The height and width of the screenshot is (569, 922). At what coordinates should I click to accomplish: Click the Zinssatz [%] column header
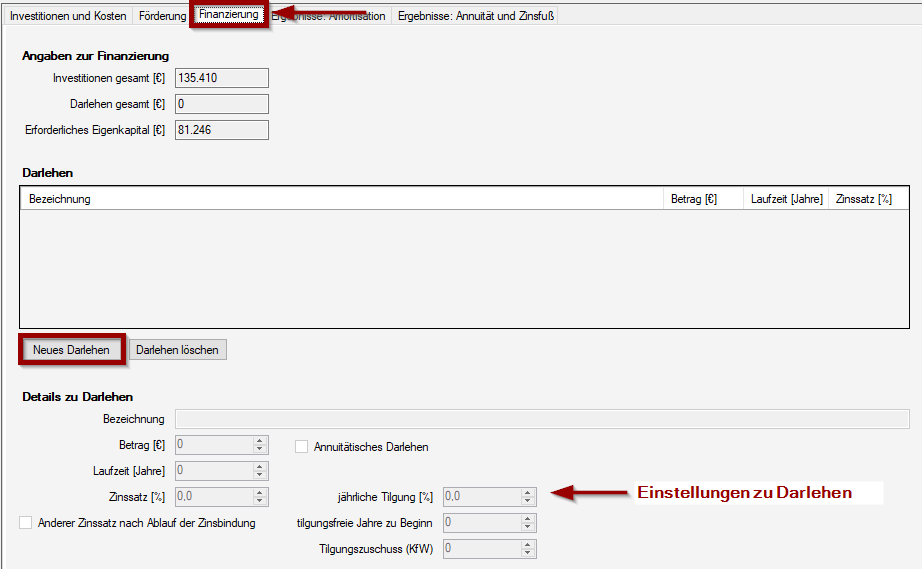(868, 199)
